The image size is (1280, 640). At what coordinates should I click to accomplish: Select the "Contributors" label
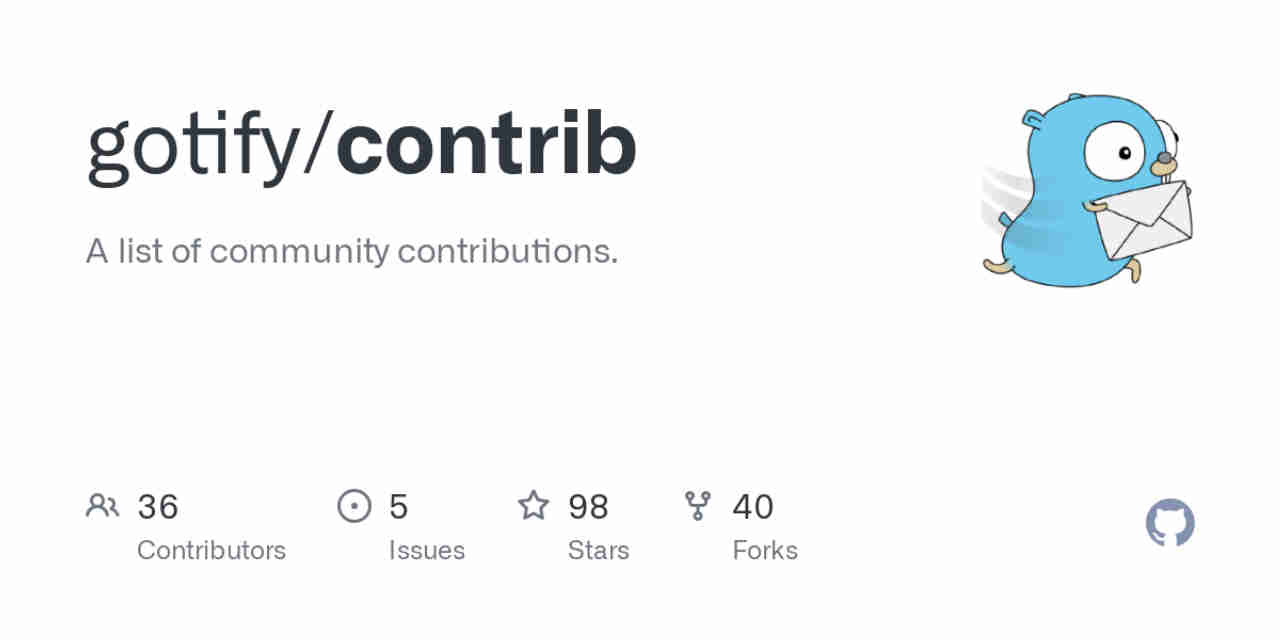[211, 550]
